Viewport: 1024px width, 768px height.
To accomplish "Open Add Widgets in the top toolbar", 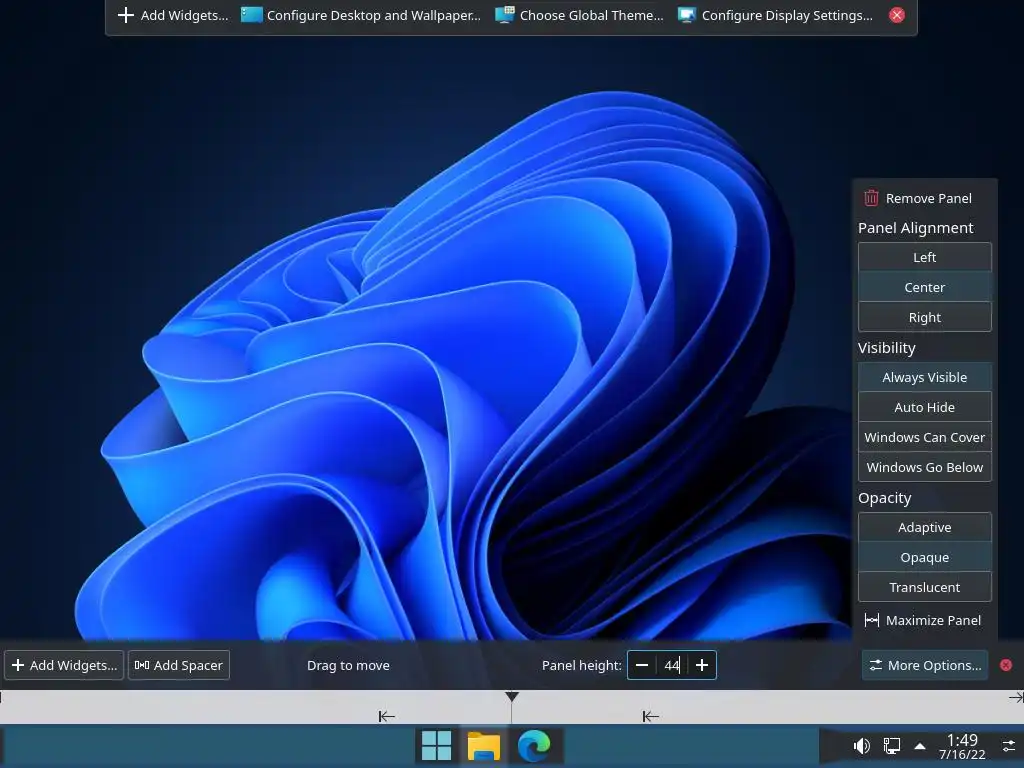I will [172, 15].
